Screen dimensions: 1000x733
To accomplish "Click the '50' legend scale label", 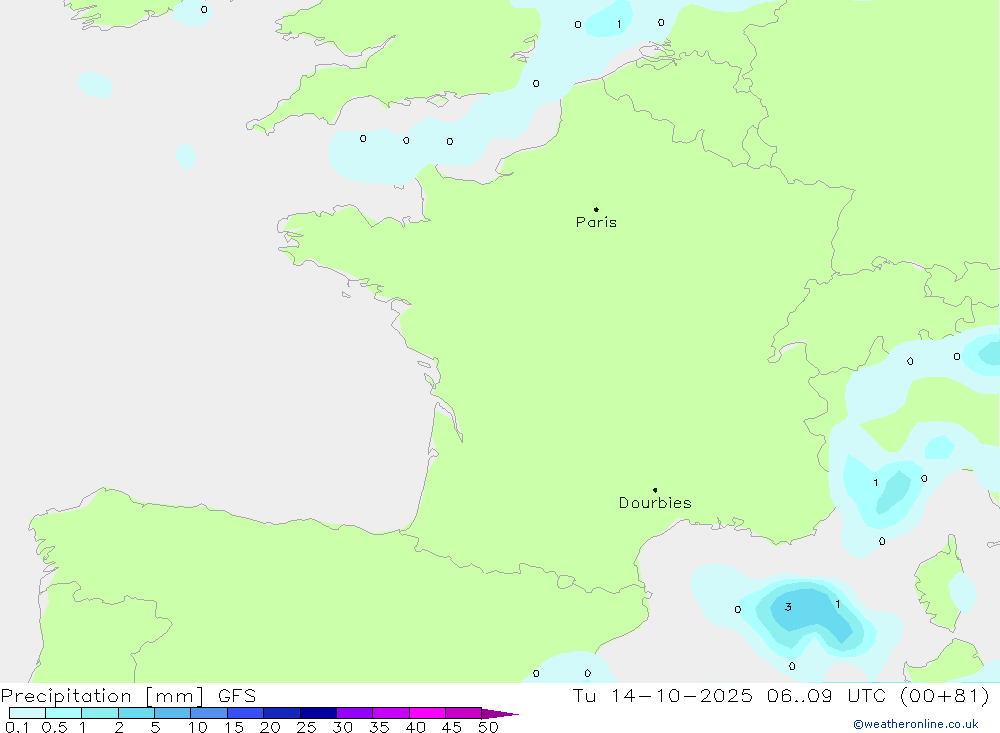I will pos(488,727).
